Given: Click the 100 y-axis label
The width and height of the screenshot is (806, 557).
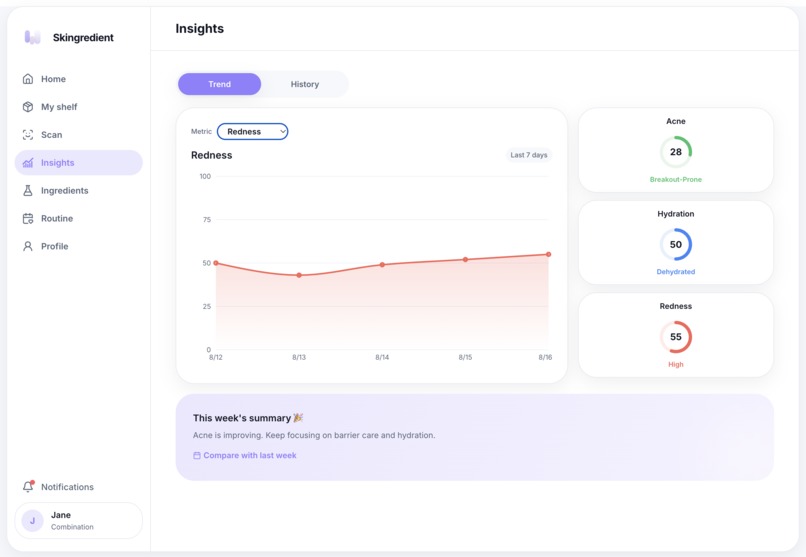Looking at the screenshot, I should [x=205, y=176].
